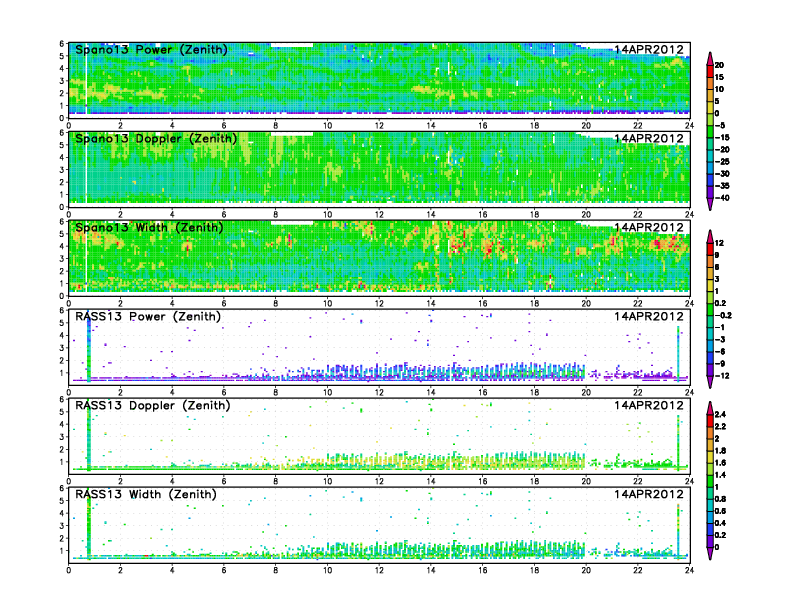The height and width of the screenshot is (612, 792).
Task: Pick the red segment beside colorbar label 15
Action: [x=710, y=71]
